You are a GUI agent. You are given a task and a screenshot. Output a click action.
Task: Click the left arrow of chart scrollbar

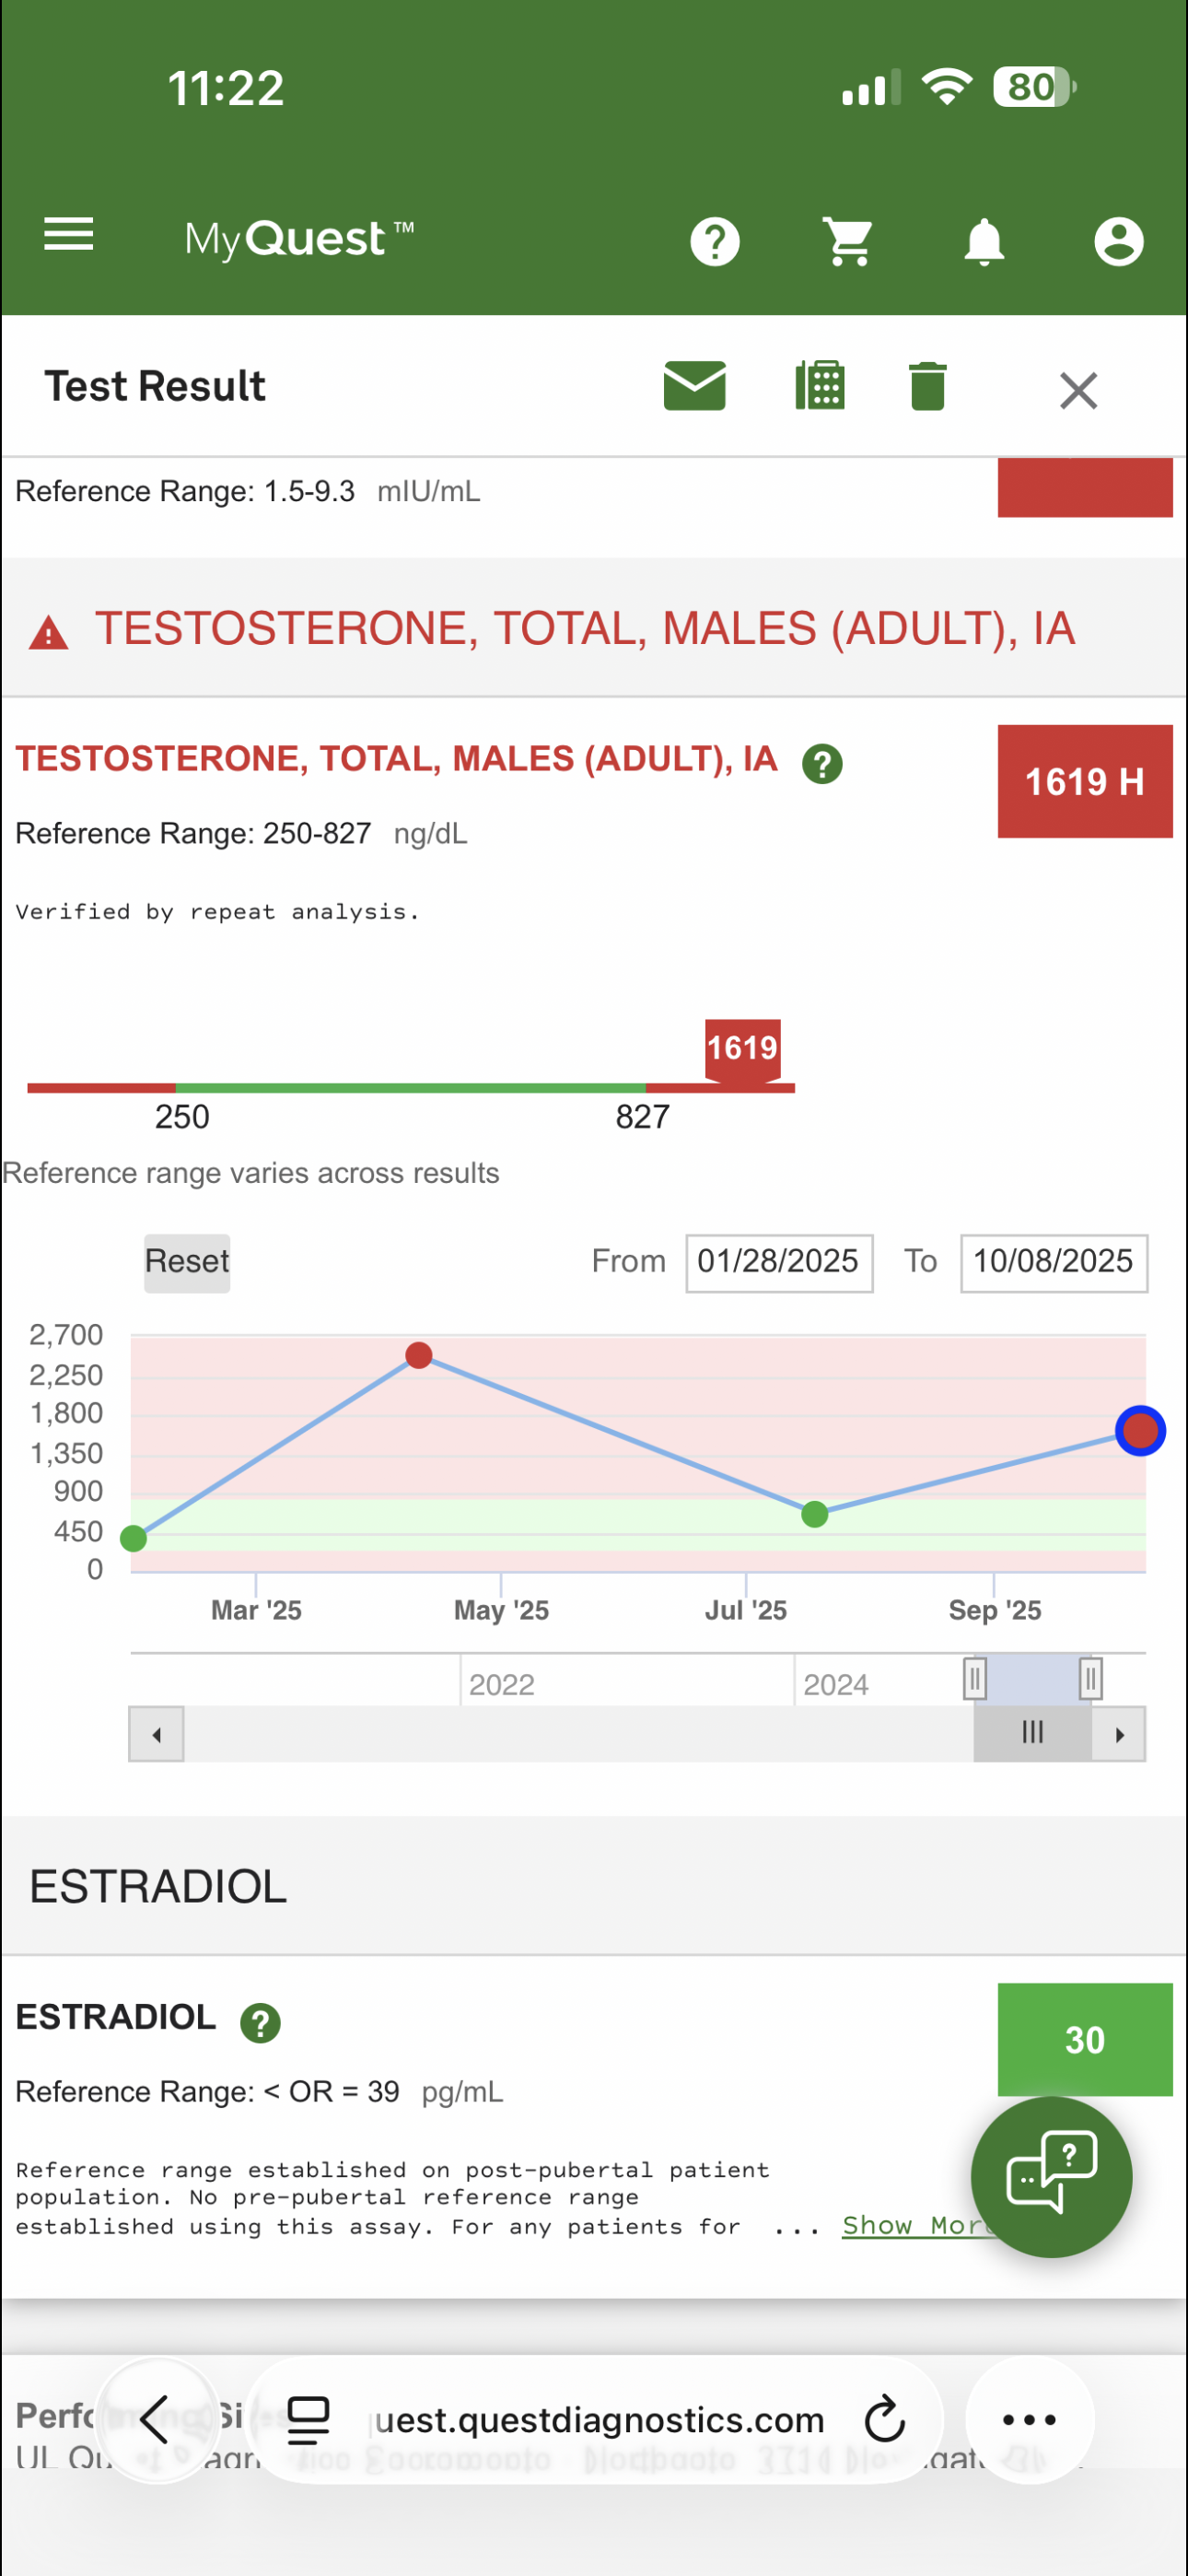(x=156, y=1734)
